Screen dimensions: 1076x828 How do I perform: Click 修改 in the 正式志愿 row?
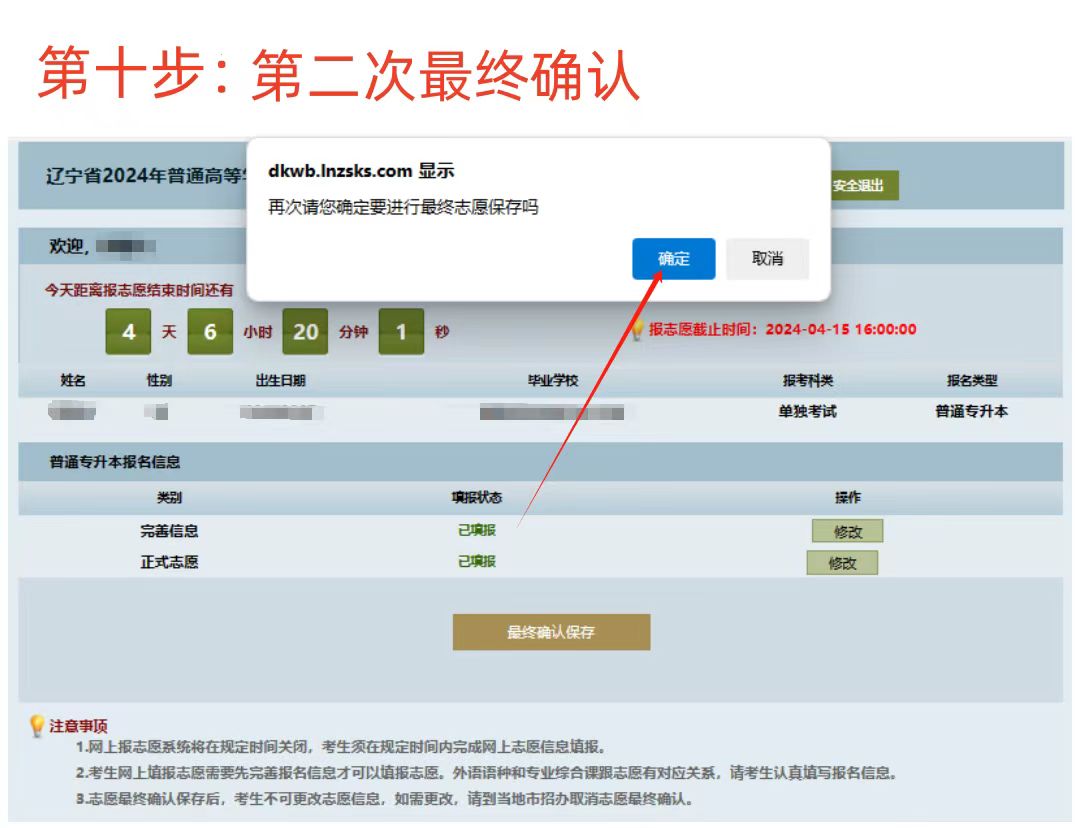tap(841, 563)
